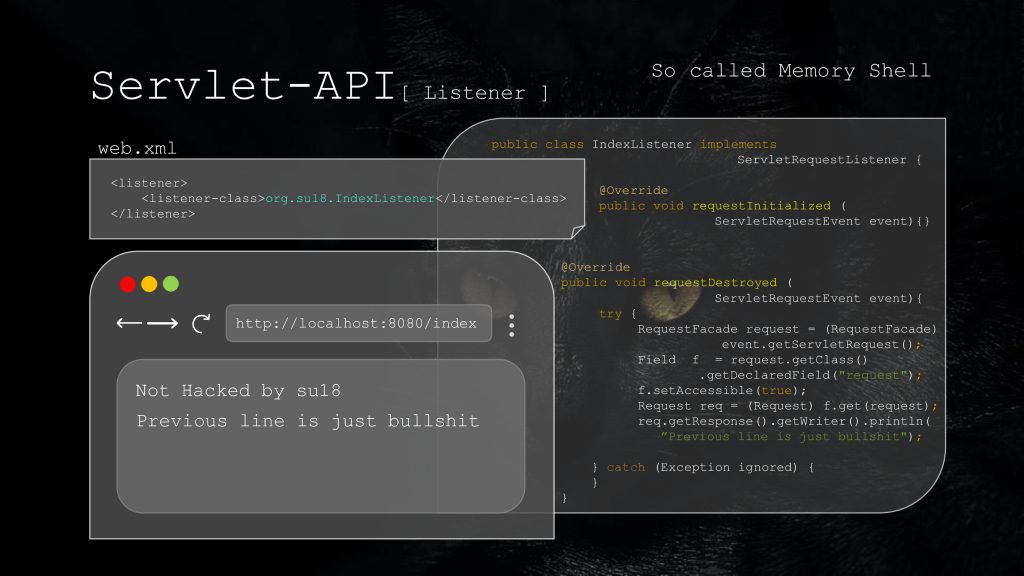Click "Request req = (Request) f.get(request);" line
The height and width of the screenshot is (576, 1024).
coord(787,406)
